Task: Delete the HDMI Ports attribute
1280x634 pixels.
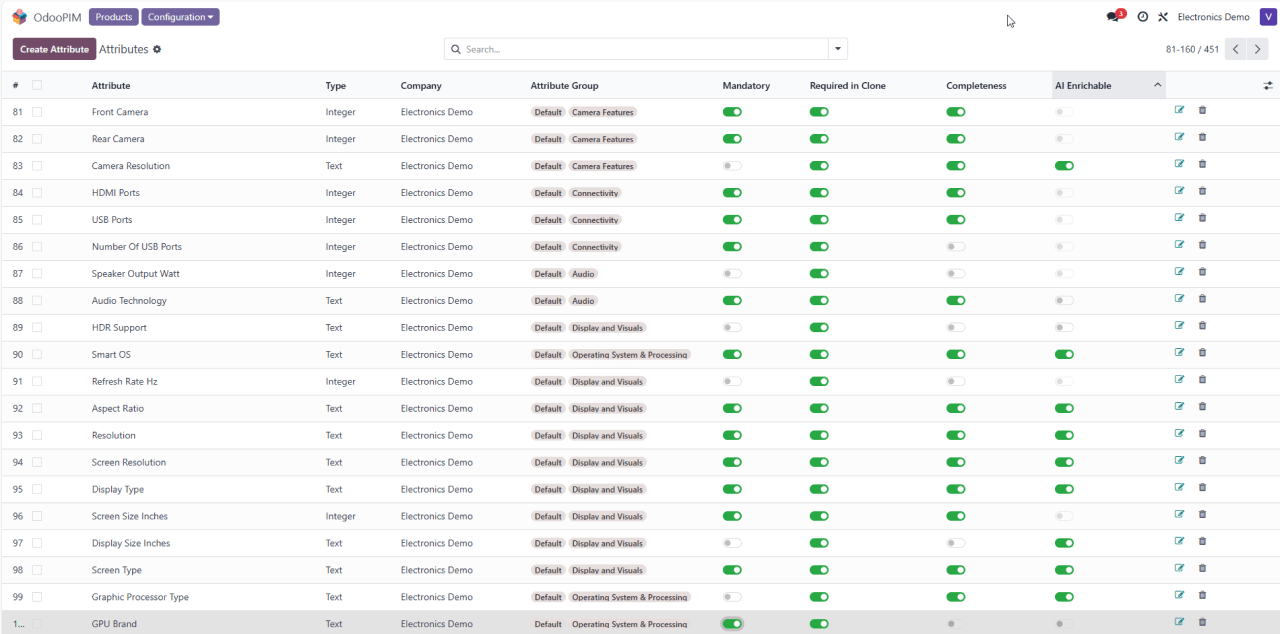Action: [1202, 192]
